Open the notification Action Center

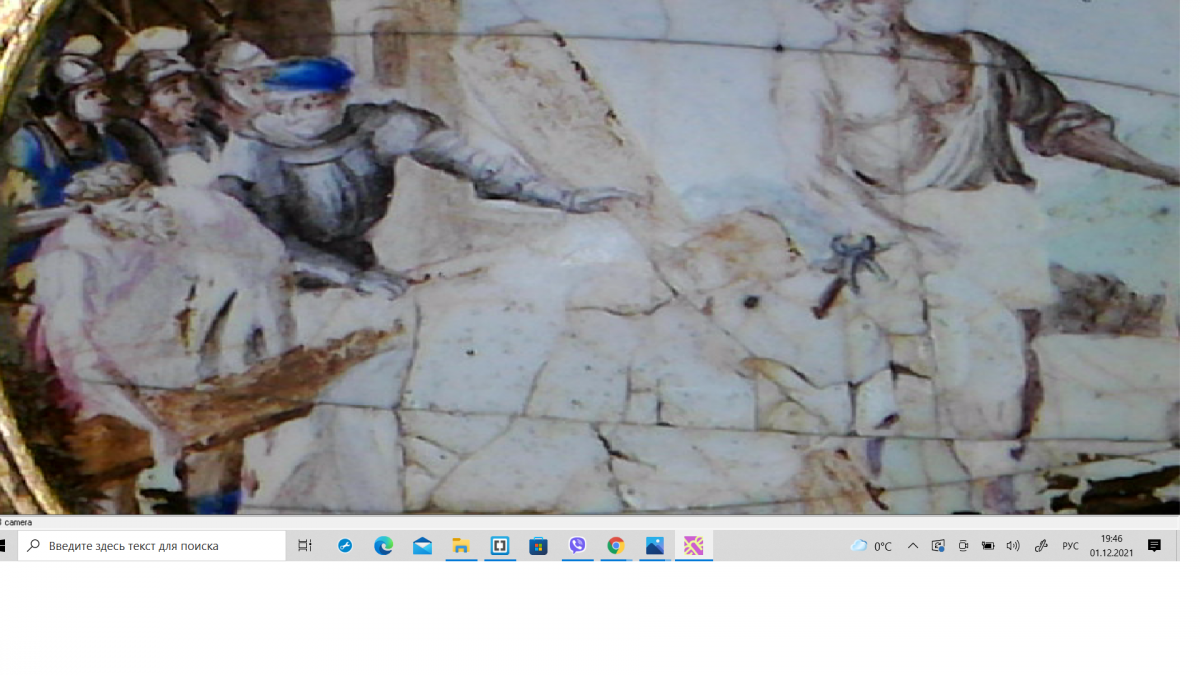(1154, 546)
